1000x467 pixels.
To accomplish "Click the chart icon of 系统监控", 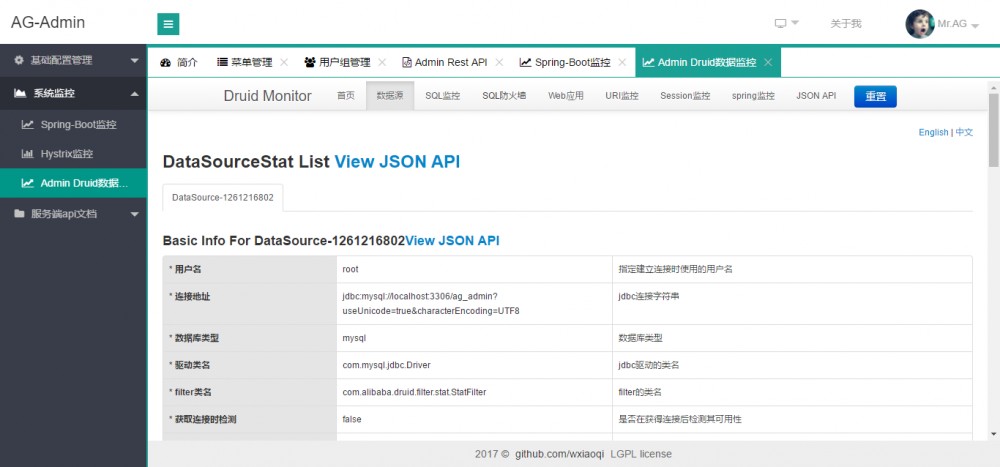I will pos(20,93).
